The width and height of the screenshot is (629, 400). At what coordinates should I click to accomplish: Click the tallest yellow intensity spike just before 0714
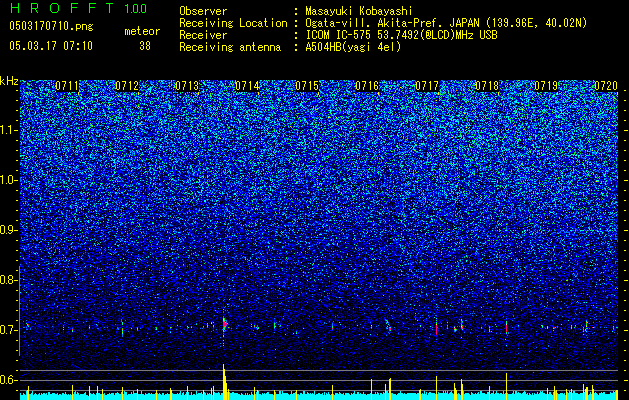[x=223, y=382]
